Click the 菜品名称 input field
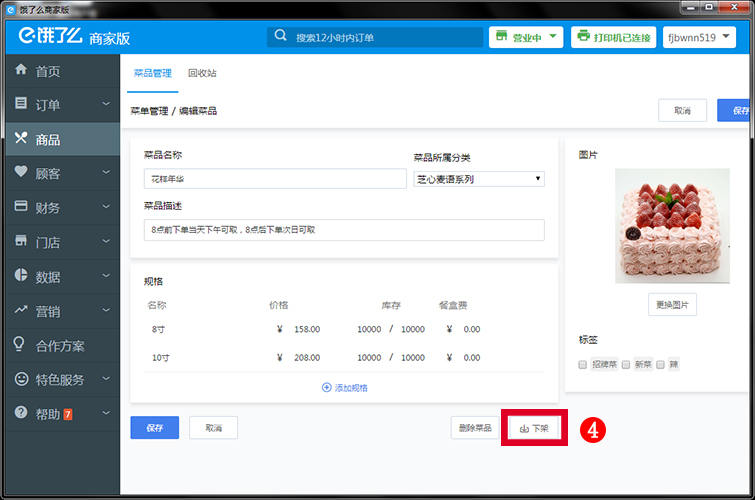This screenshot has width=755, height=500. point(270,179)
